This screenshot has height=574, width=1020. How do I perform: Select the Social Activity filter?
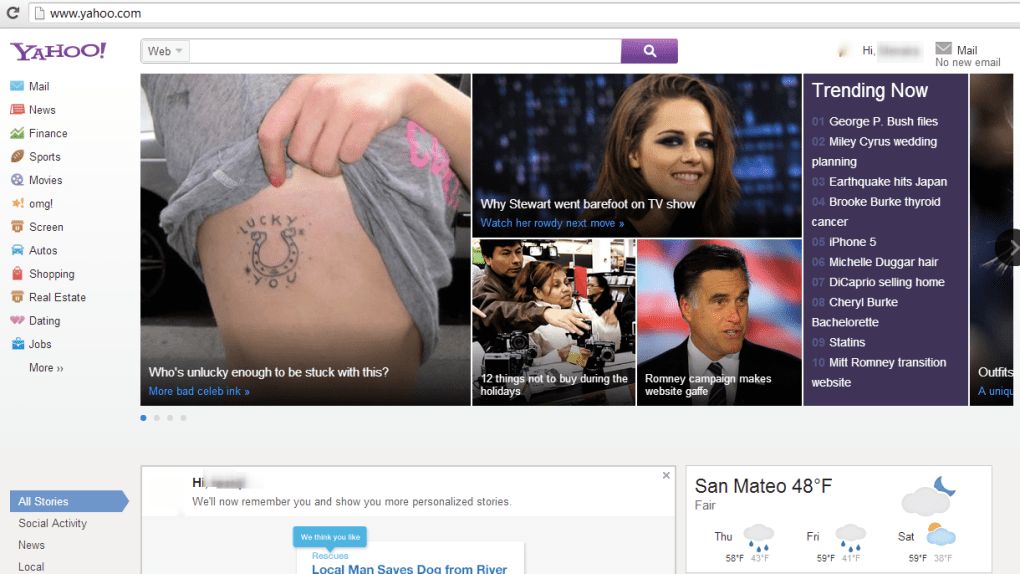coord(52,523)
